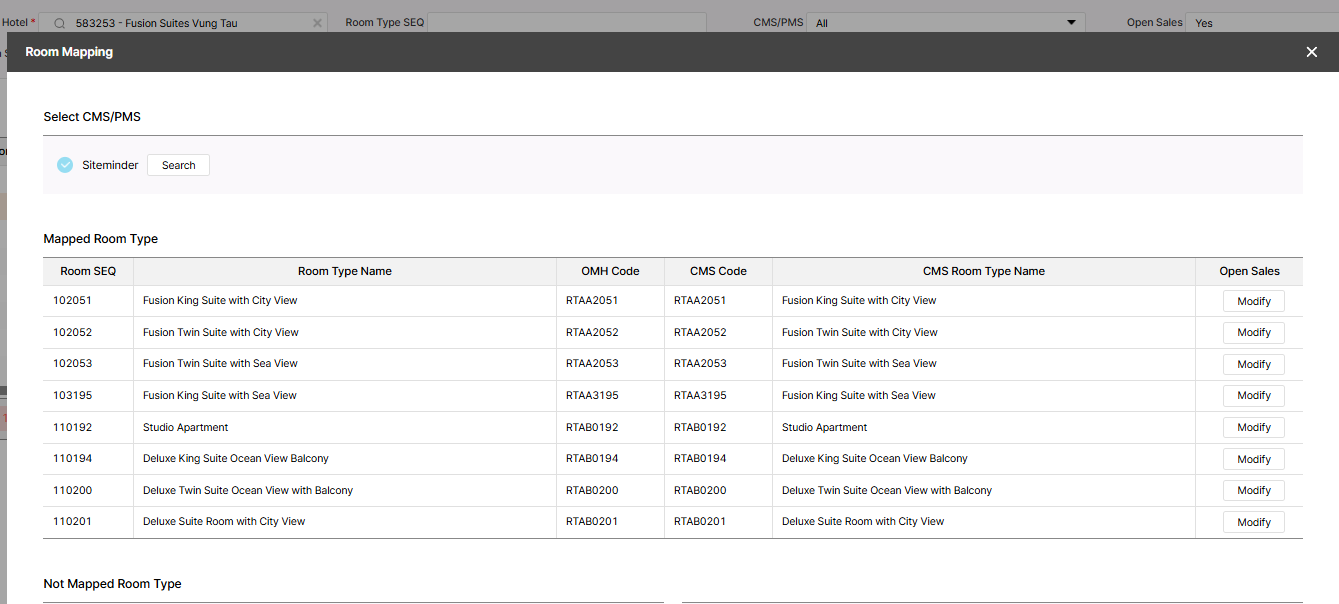Image resolution: width=1339 pixels, height=604 pixels.
Task: Modify Deluxe King Suite Ocean View Balcony
Action: tap(1253, 459)
